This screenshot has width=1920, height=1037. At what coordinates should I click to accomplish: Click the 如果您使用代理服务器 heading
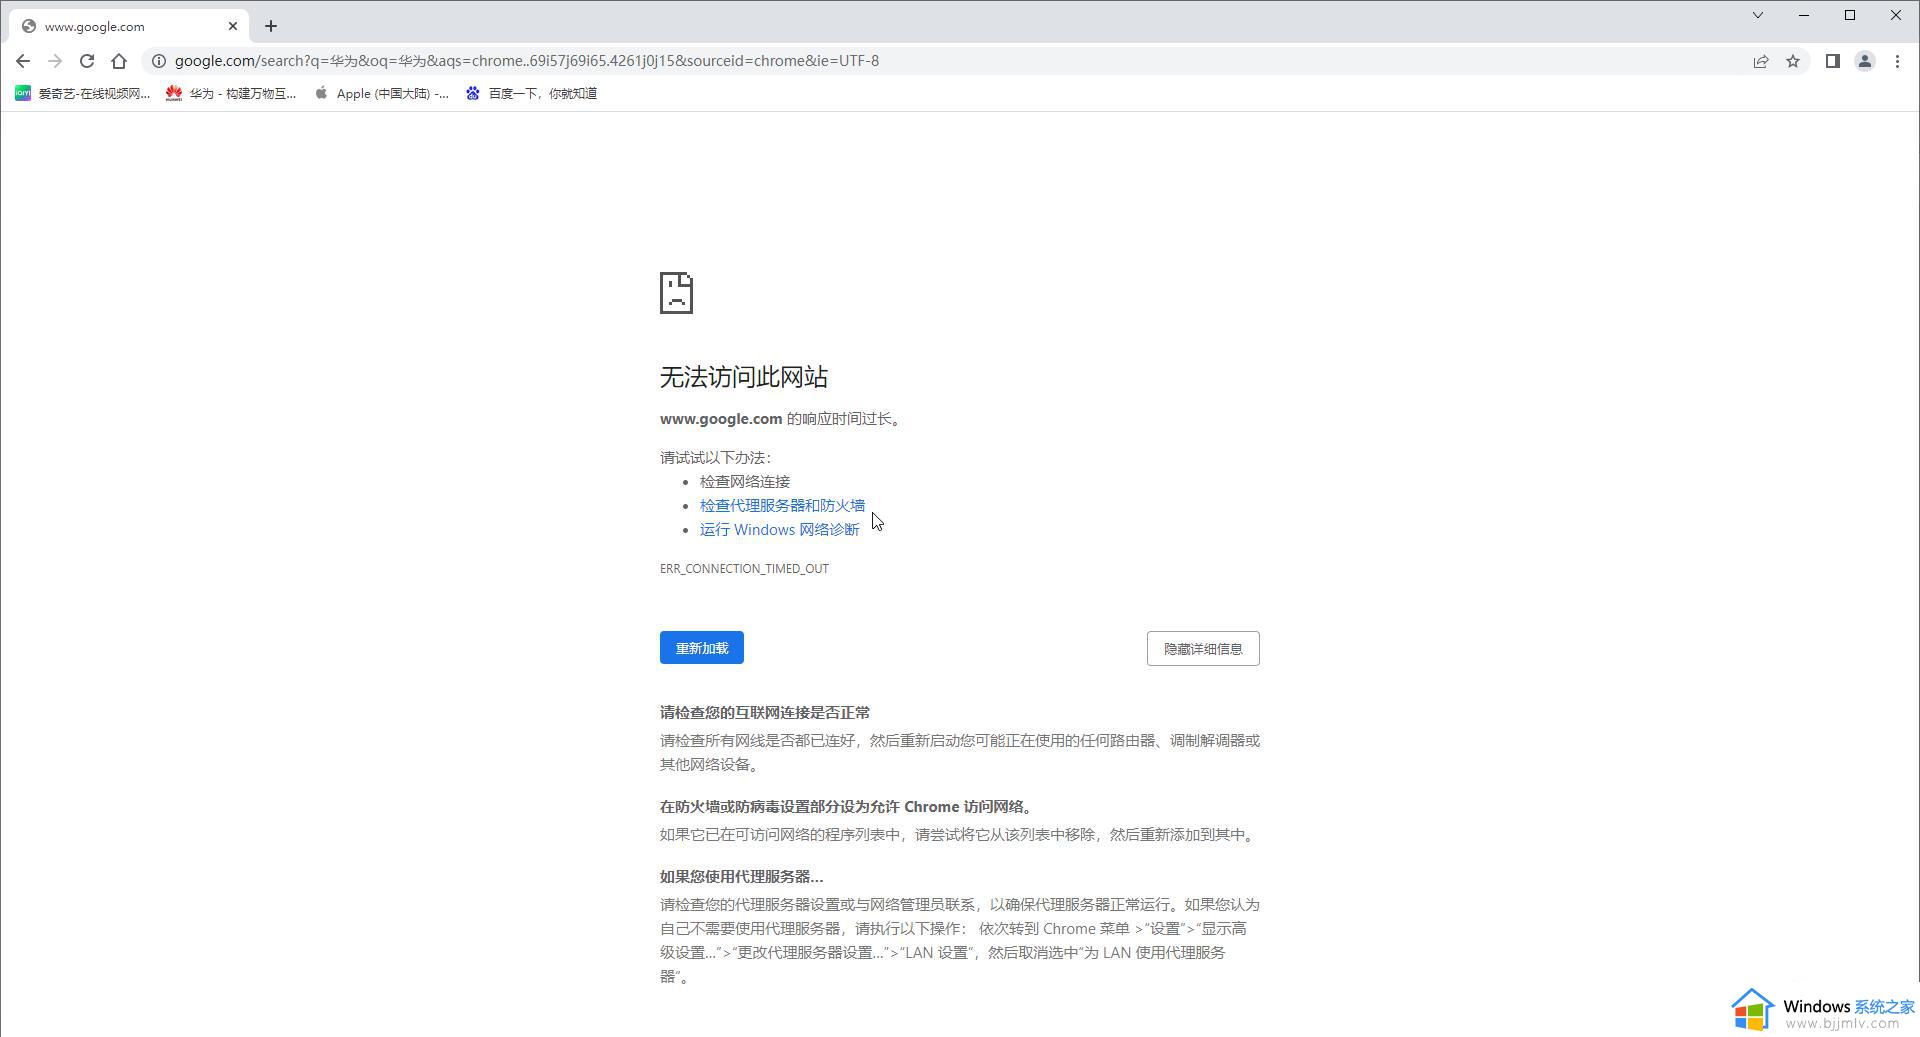[x=741, y=877]
